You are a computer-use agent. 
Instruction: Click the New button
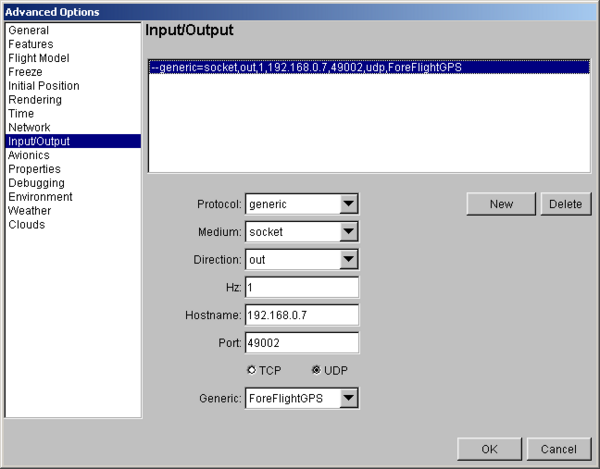click(x=501, y=204)
